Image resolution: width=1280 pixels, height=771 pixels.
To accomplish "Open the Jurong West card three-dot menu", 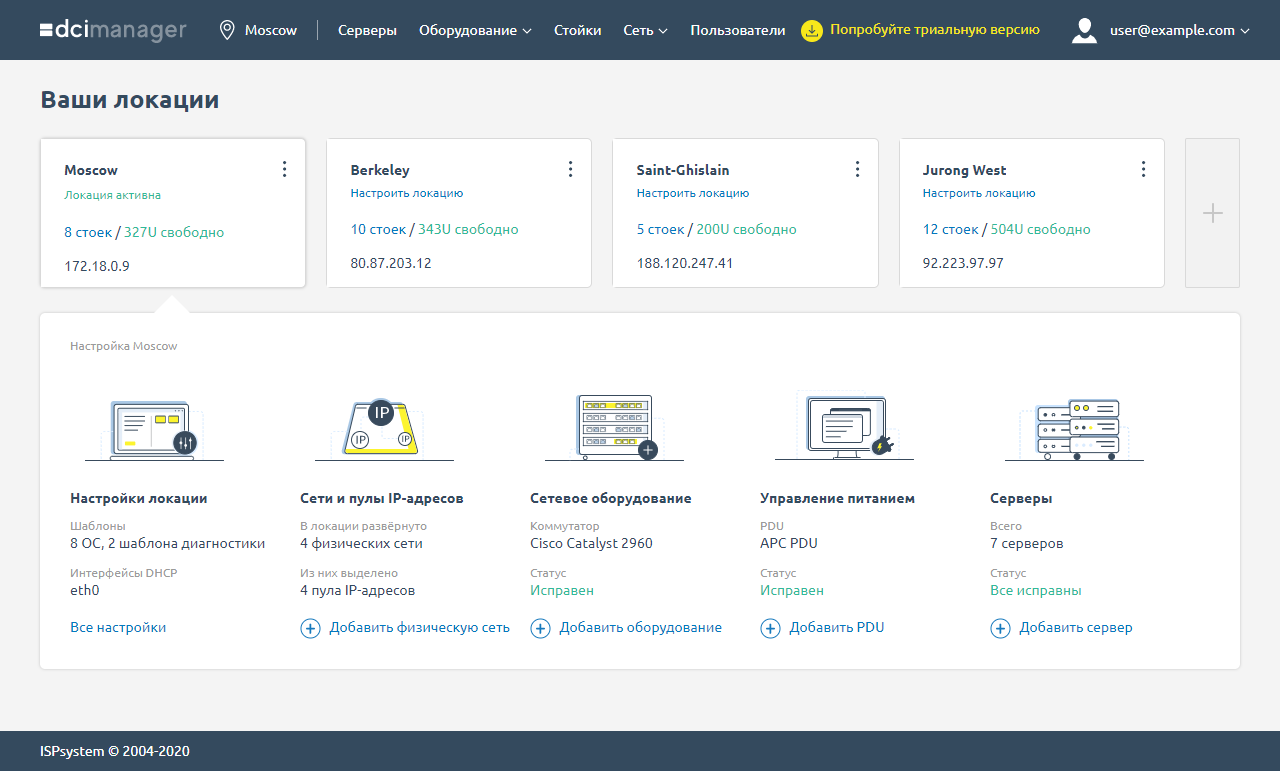I will (1143, 169).
